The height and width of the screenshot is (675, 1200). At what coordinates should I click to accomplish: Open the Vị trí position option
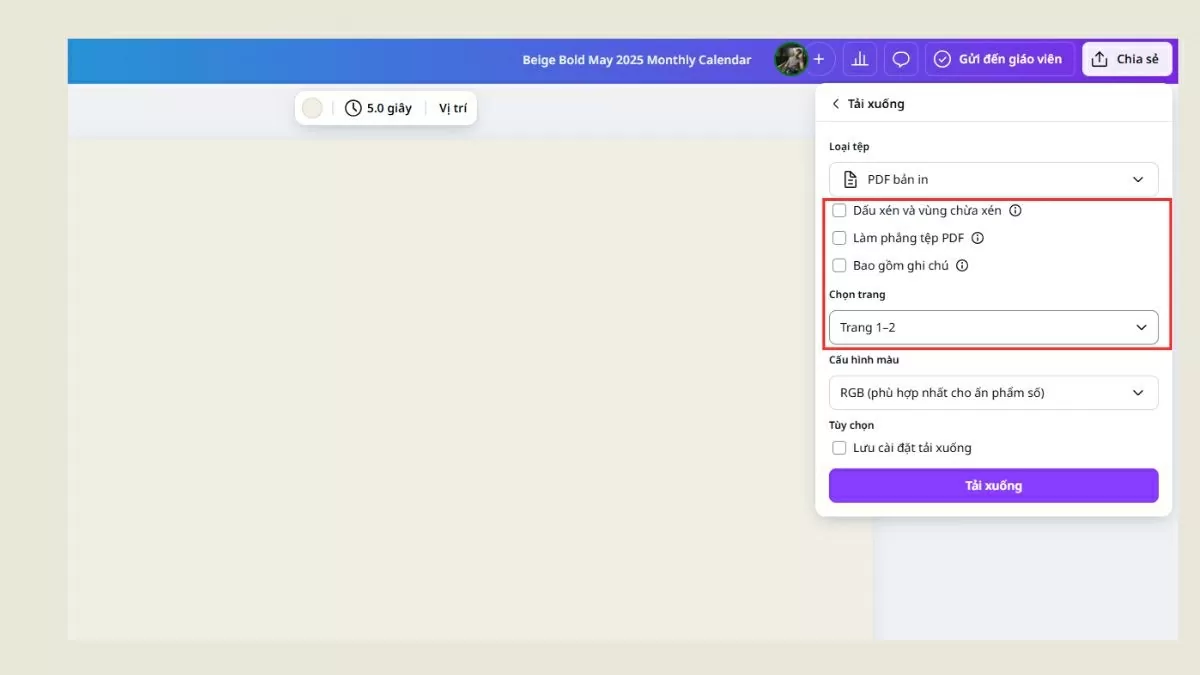coord(452,108)
